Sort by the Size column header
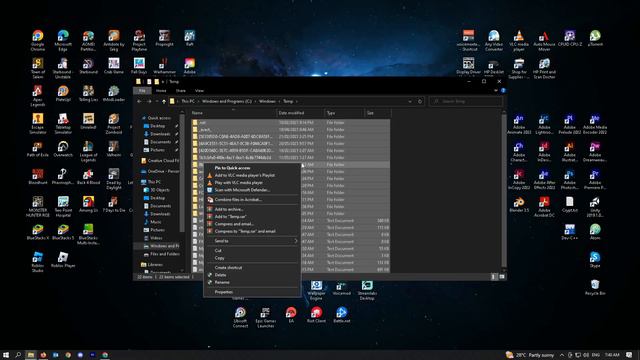The height and width of the screenshot is (360, 640). 377,113
